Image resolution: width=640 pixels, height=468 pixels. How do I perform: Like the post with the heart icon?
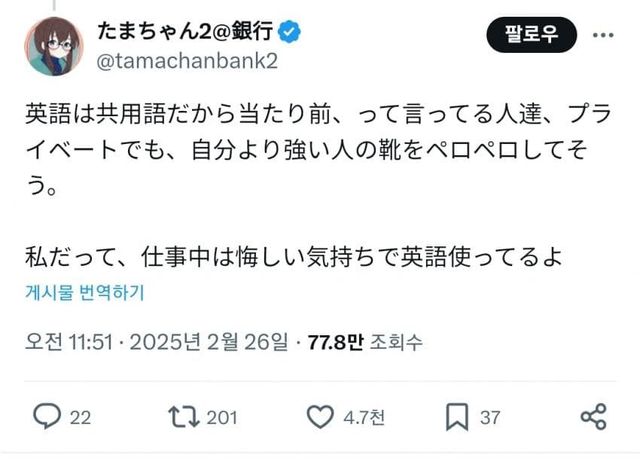[319, 415]
